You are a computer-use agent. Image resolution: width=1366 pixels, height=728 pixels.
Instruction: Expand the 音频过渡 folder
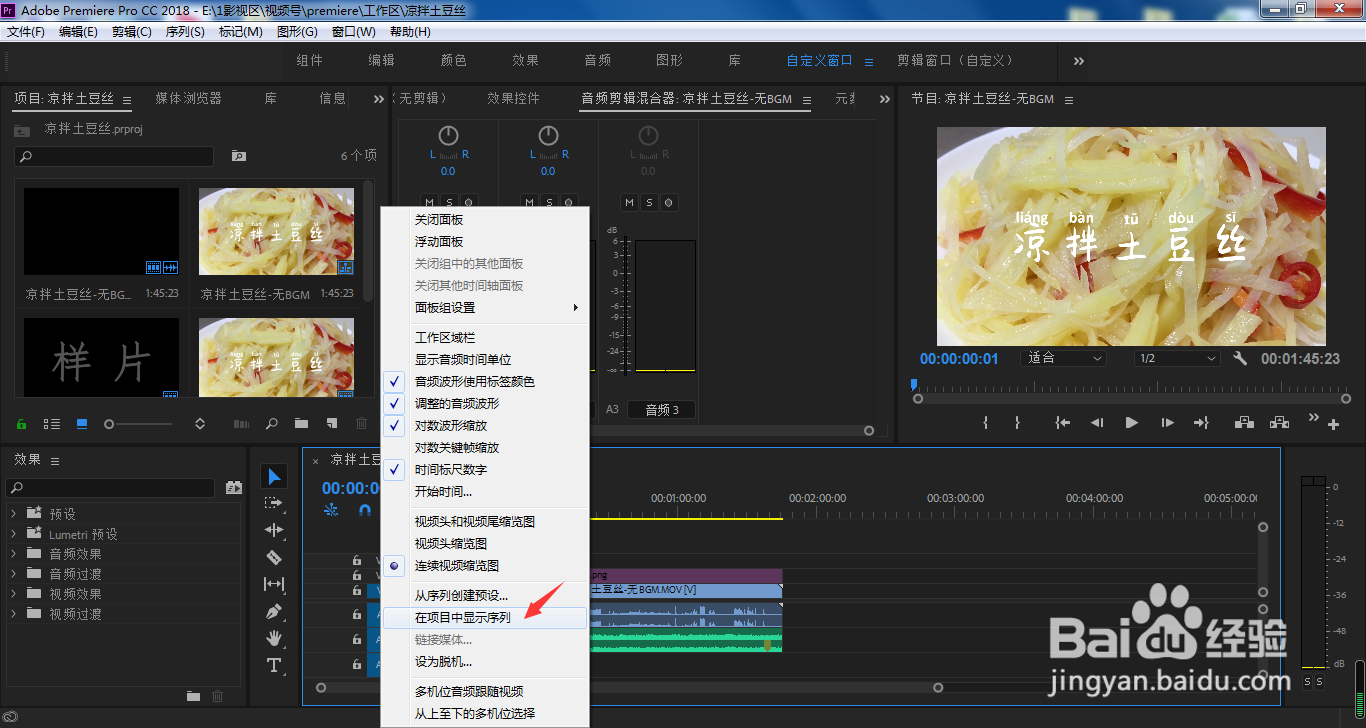point(13,574)
